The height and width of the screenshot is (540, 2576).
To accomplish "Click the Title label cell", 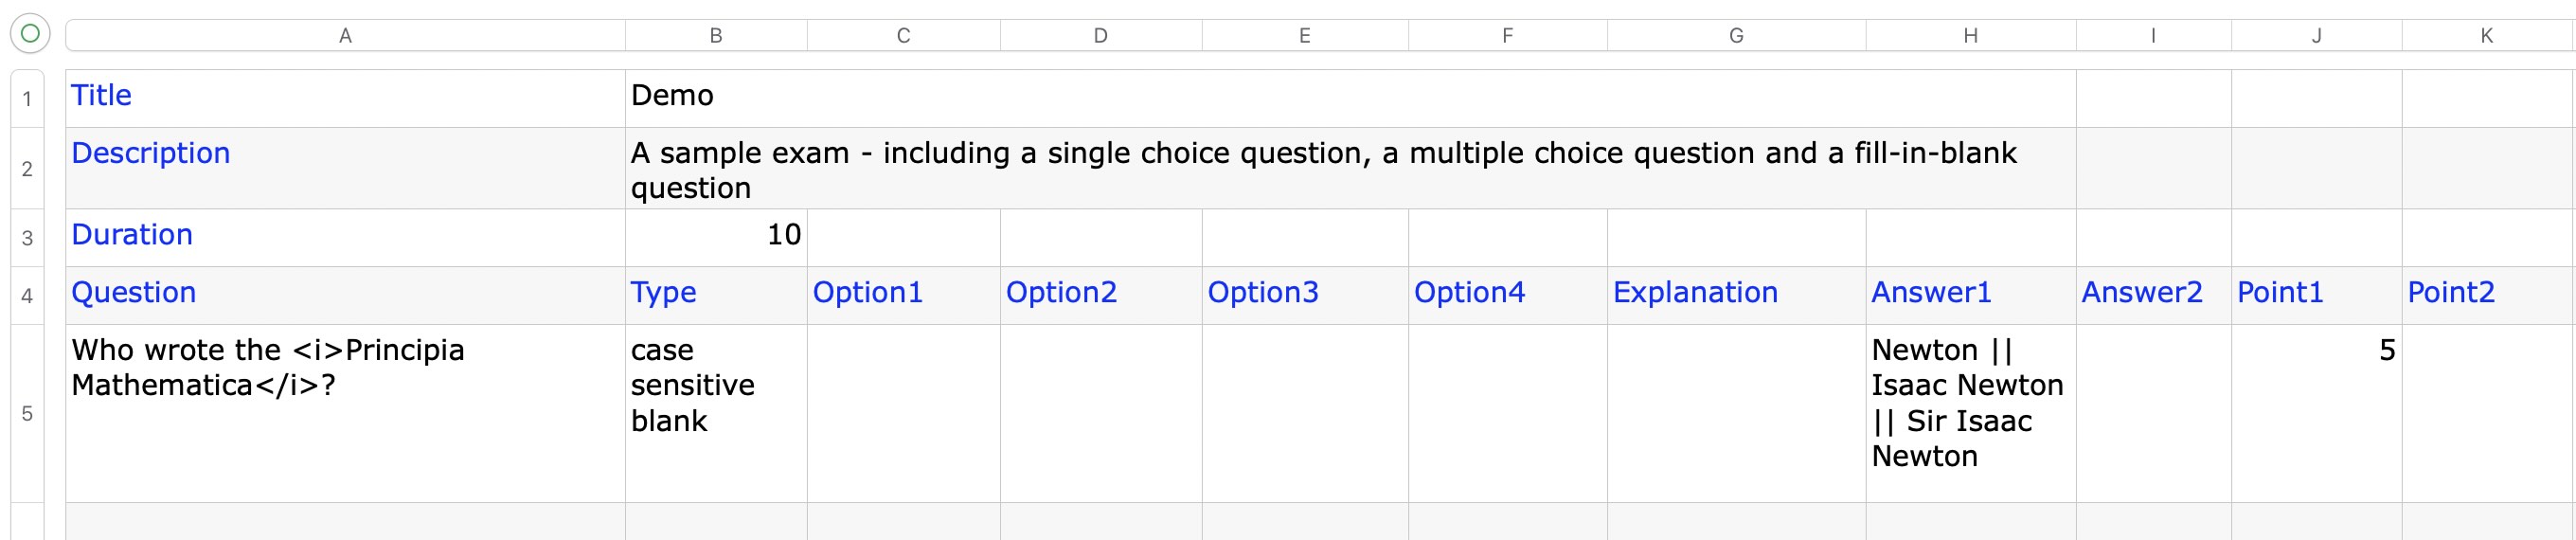I will tap(345, 97).
